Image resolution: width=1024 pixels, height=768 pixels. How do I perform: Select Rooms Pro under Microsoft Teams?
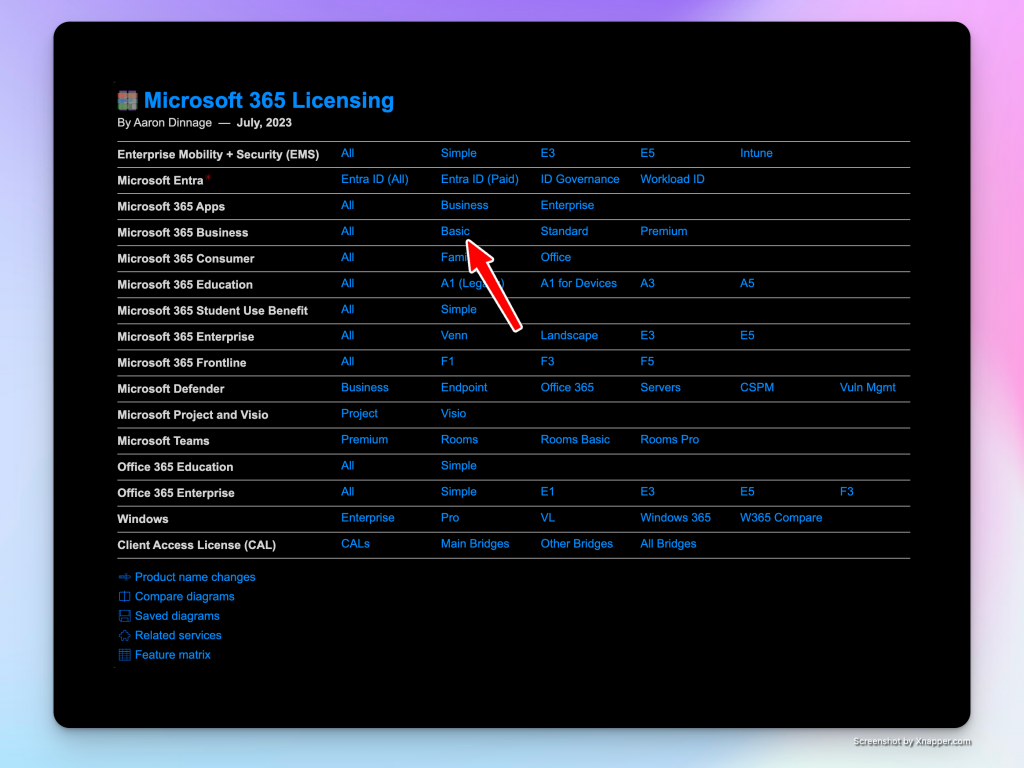669,439
